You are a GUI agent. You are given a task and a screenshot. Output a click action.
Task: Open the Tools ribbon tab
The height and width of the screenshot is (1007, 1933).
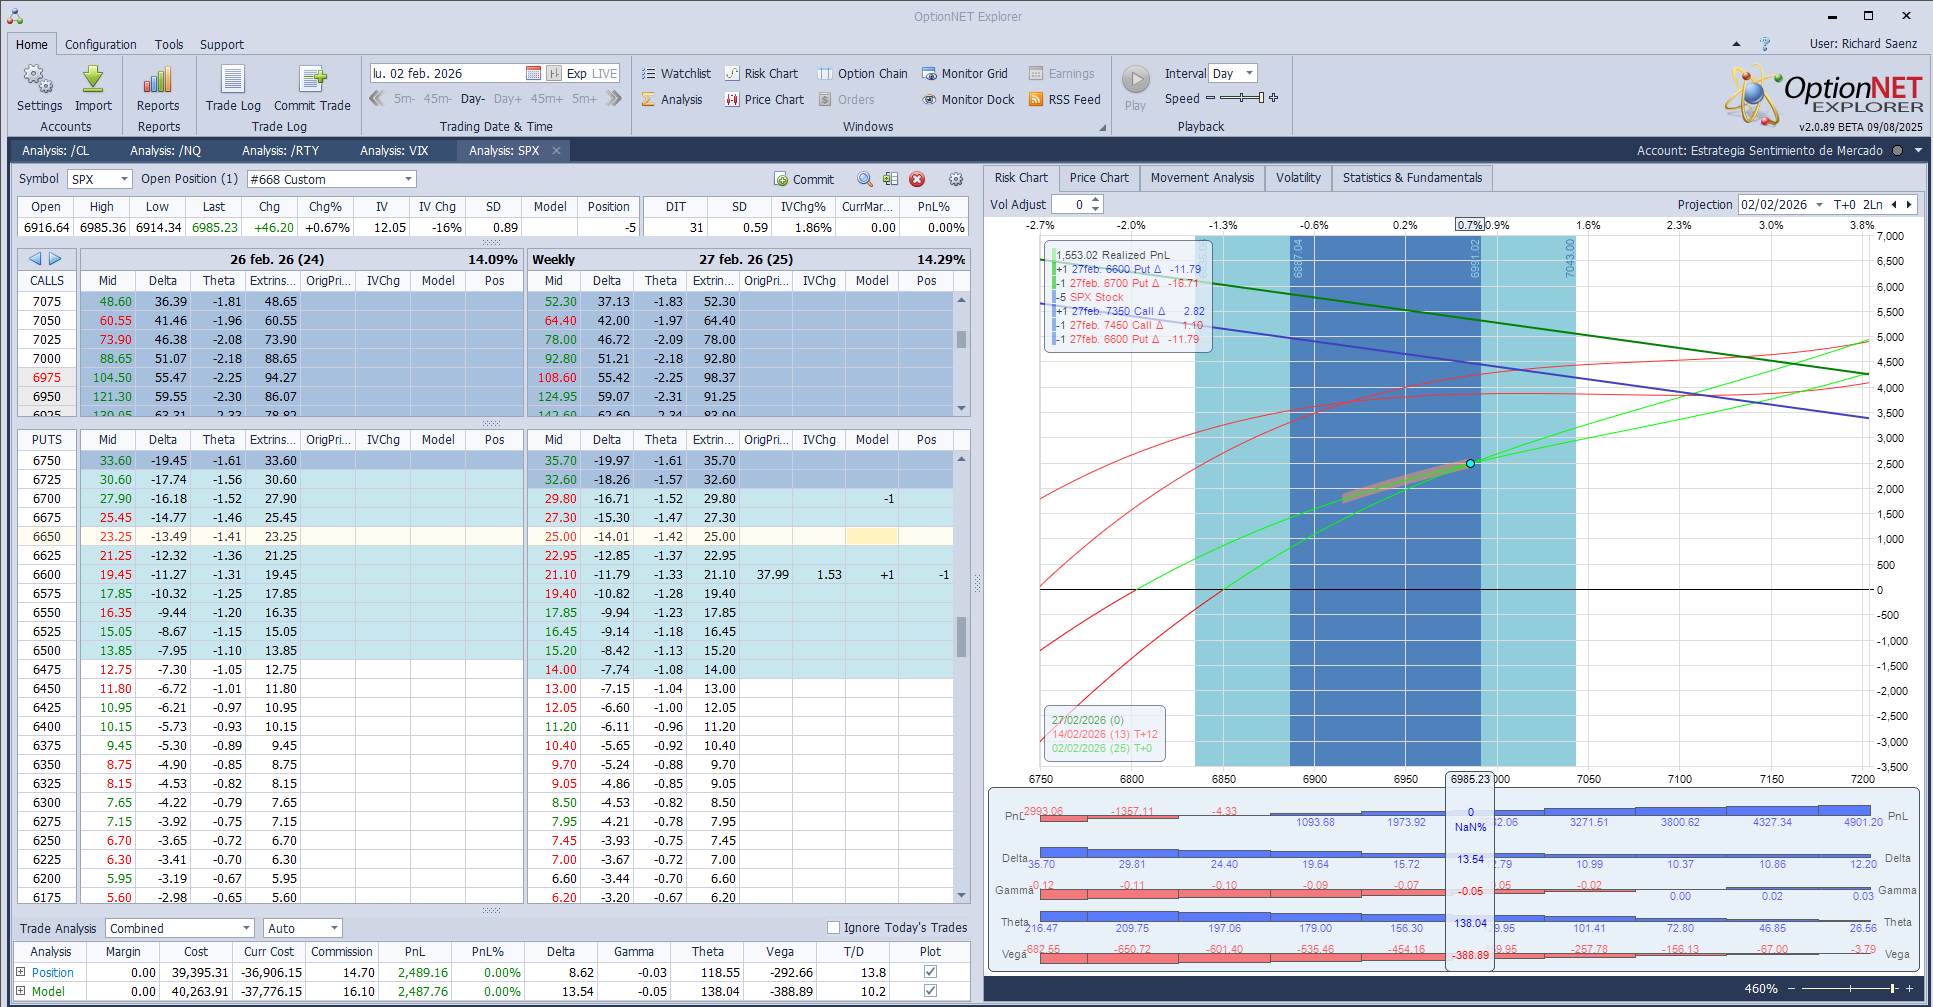(x=169, y=44)
